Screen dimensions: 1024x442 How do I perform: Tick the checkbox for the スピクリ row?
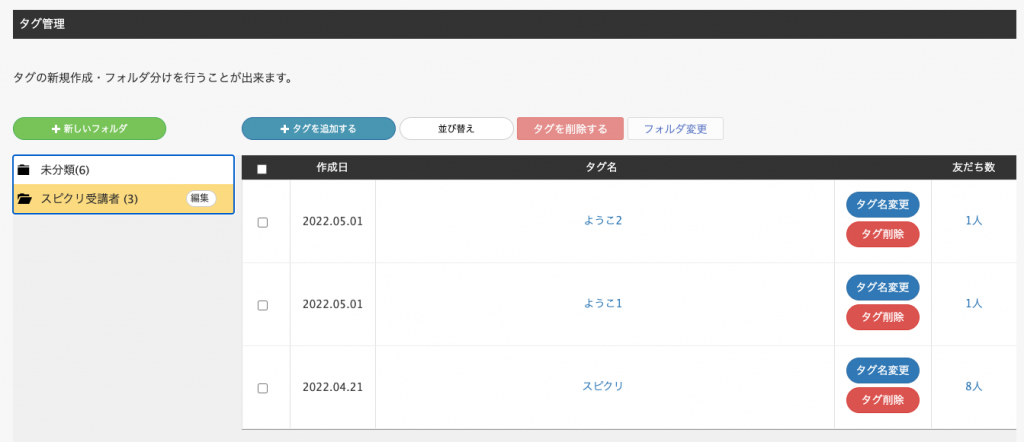[x=263, y=388]
